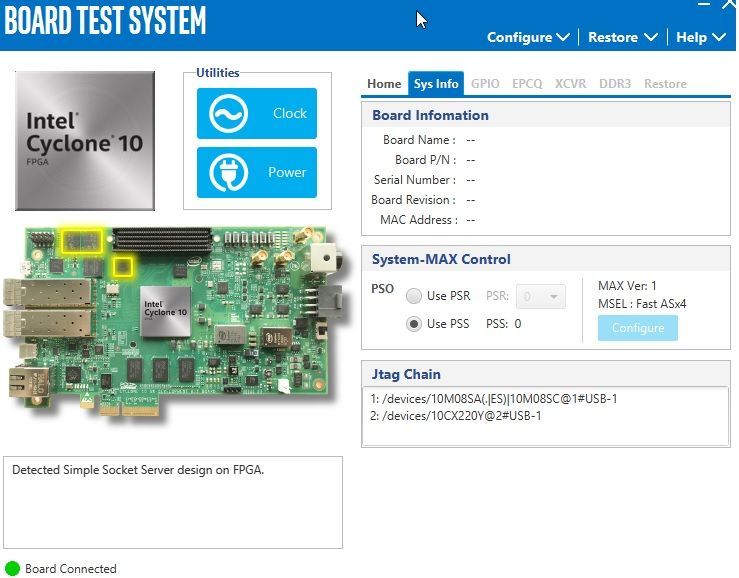Click the Configure button in System-MAX Control

[x=638, y=328]
